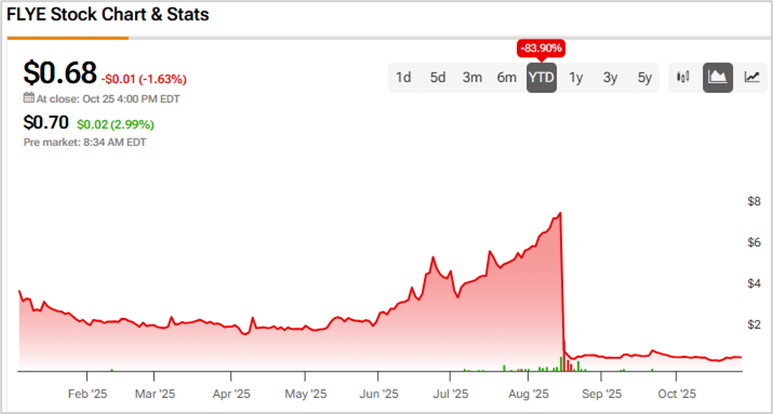Click the -83.90% change badge
Image resolution: width=773 pixels, height=414 pixels.
(541, 48)
